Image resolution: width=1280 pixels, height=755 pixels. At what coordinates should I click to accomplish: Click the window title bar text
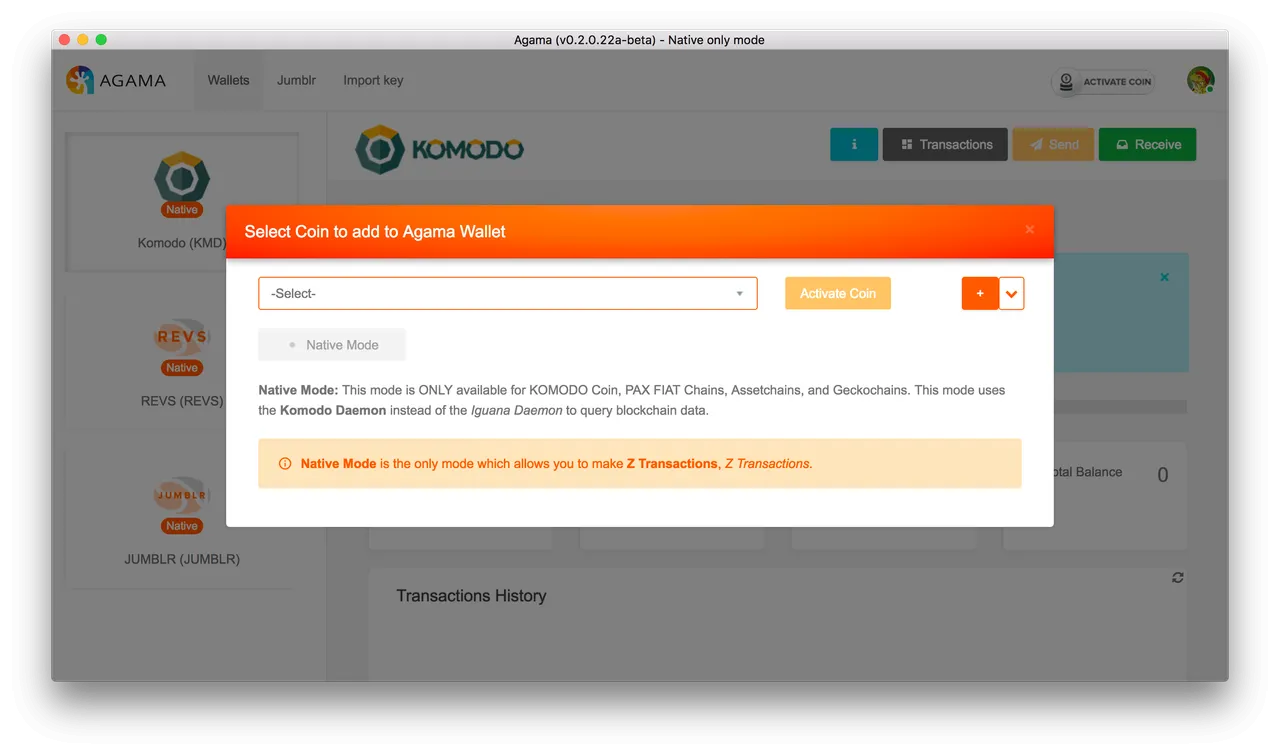coord(640,40)
